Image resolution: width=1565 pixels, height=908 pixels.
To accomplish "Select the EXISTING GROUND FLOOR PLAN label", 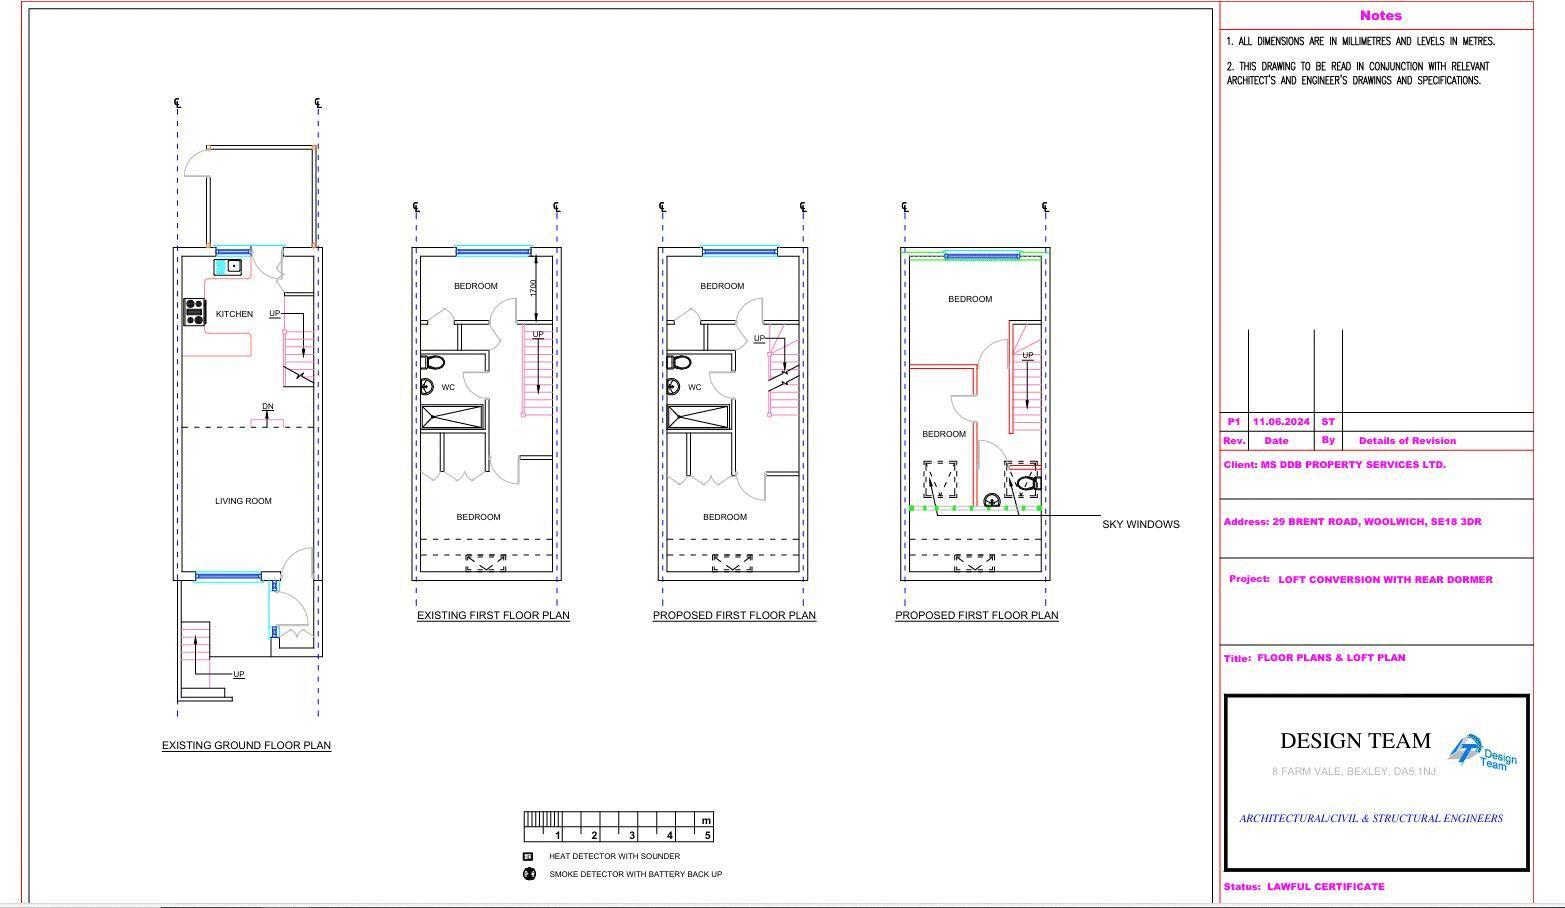I will [246, 745].
